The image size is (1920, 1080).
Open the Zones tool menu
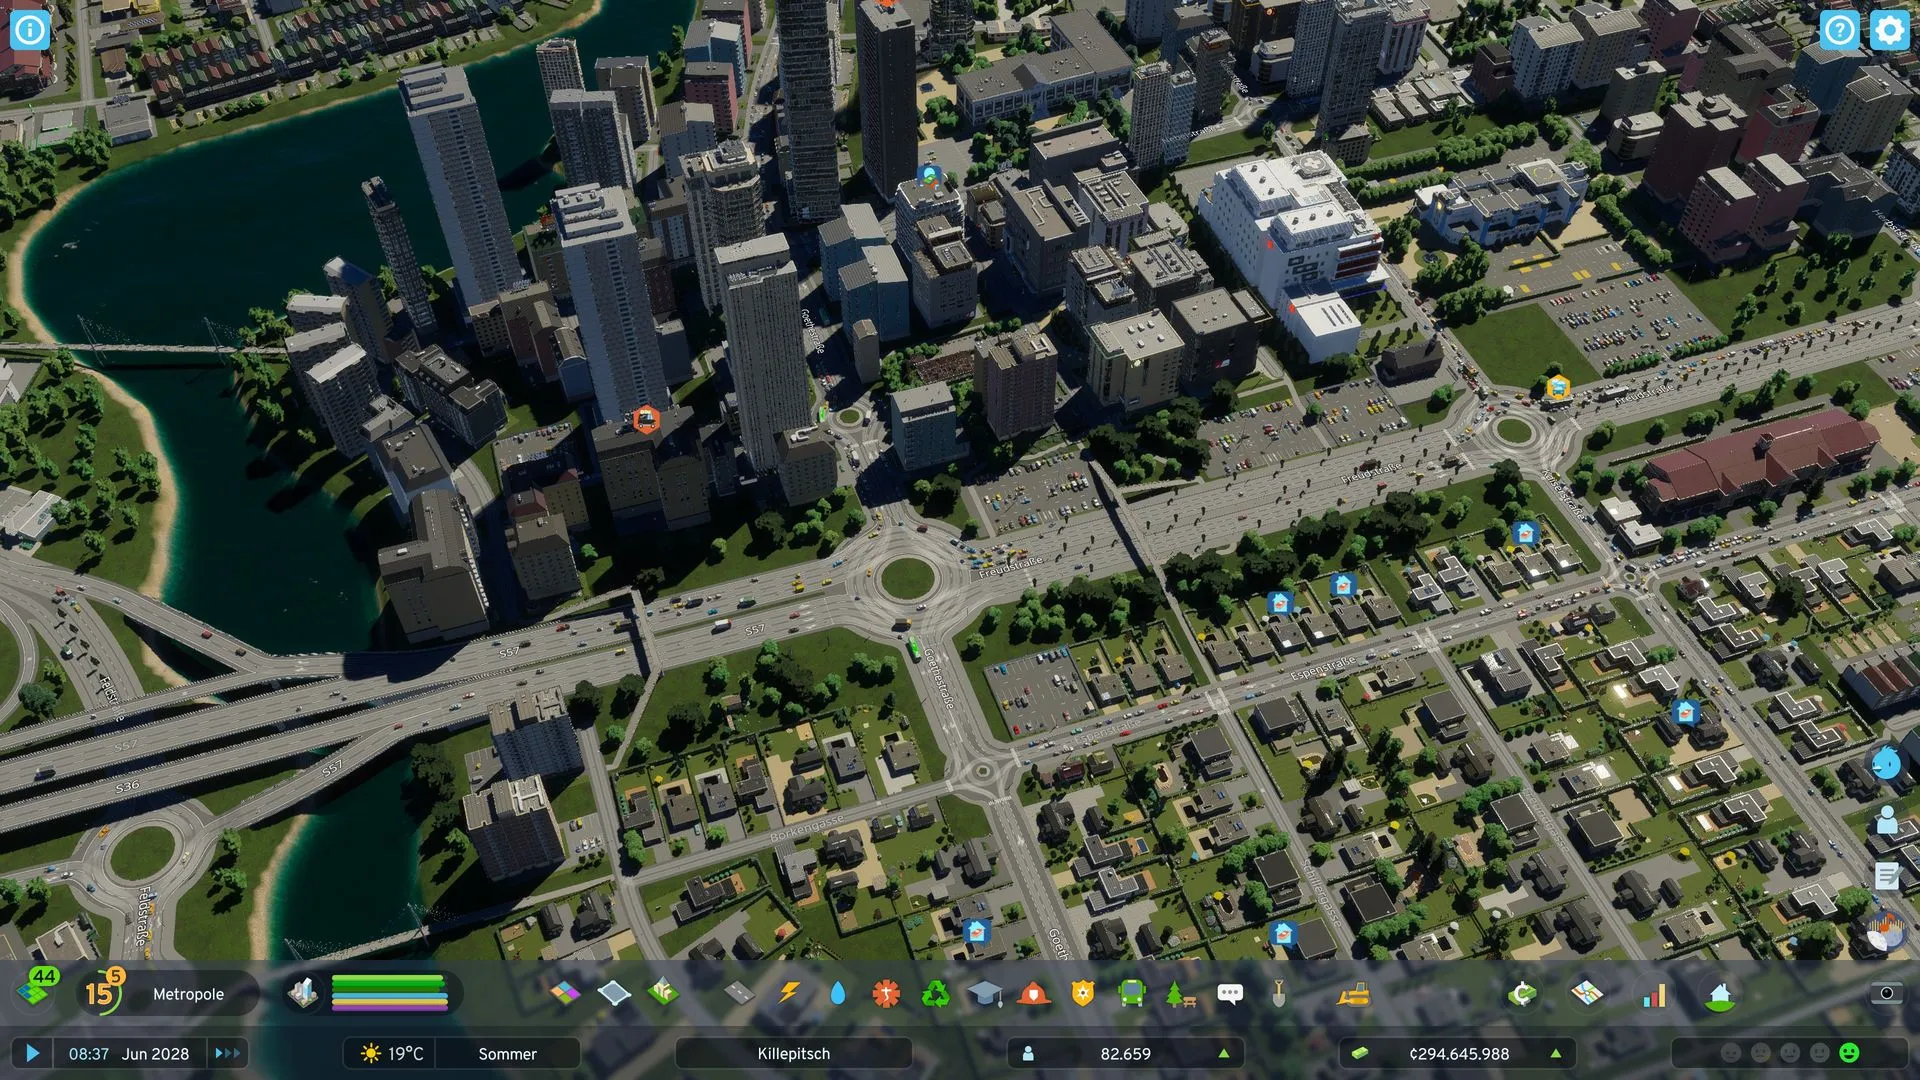(564, 994)
